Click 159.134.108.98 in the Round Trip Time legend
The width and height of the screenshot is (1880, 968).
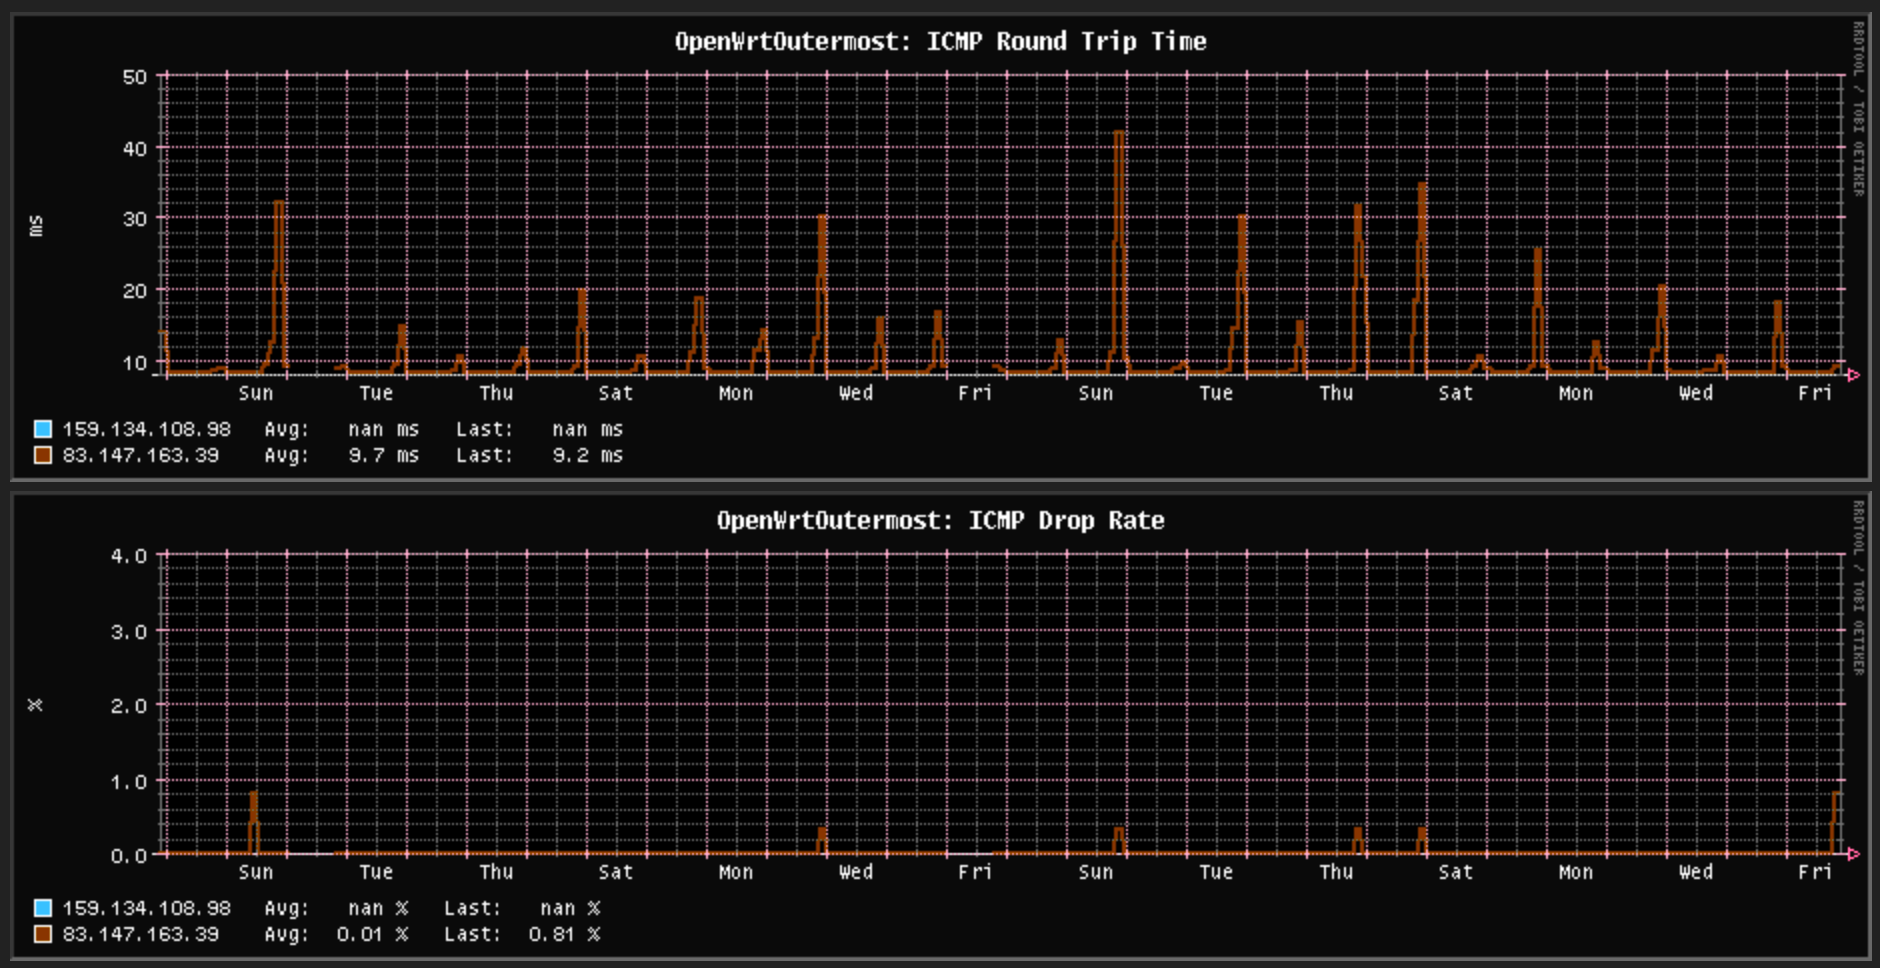click(x=146, y=429)
